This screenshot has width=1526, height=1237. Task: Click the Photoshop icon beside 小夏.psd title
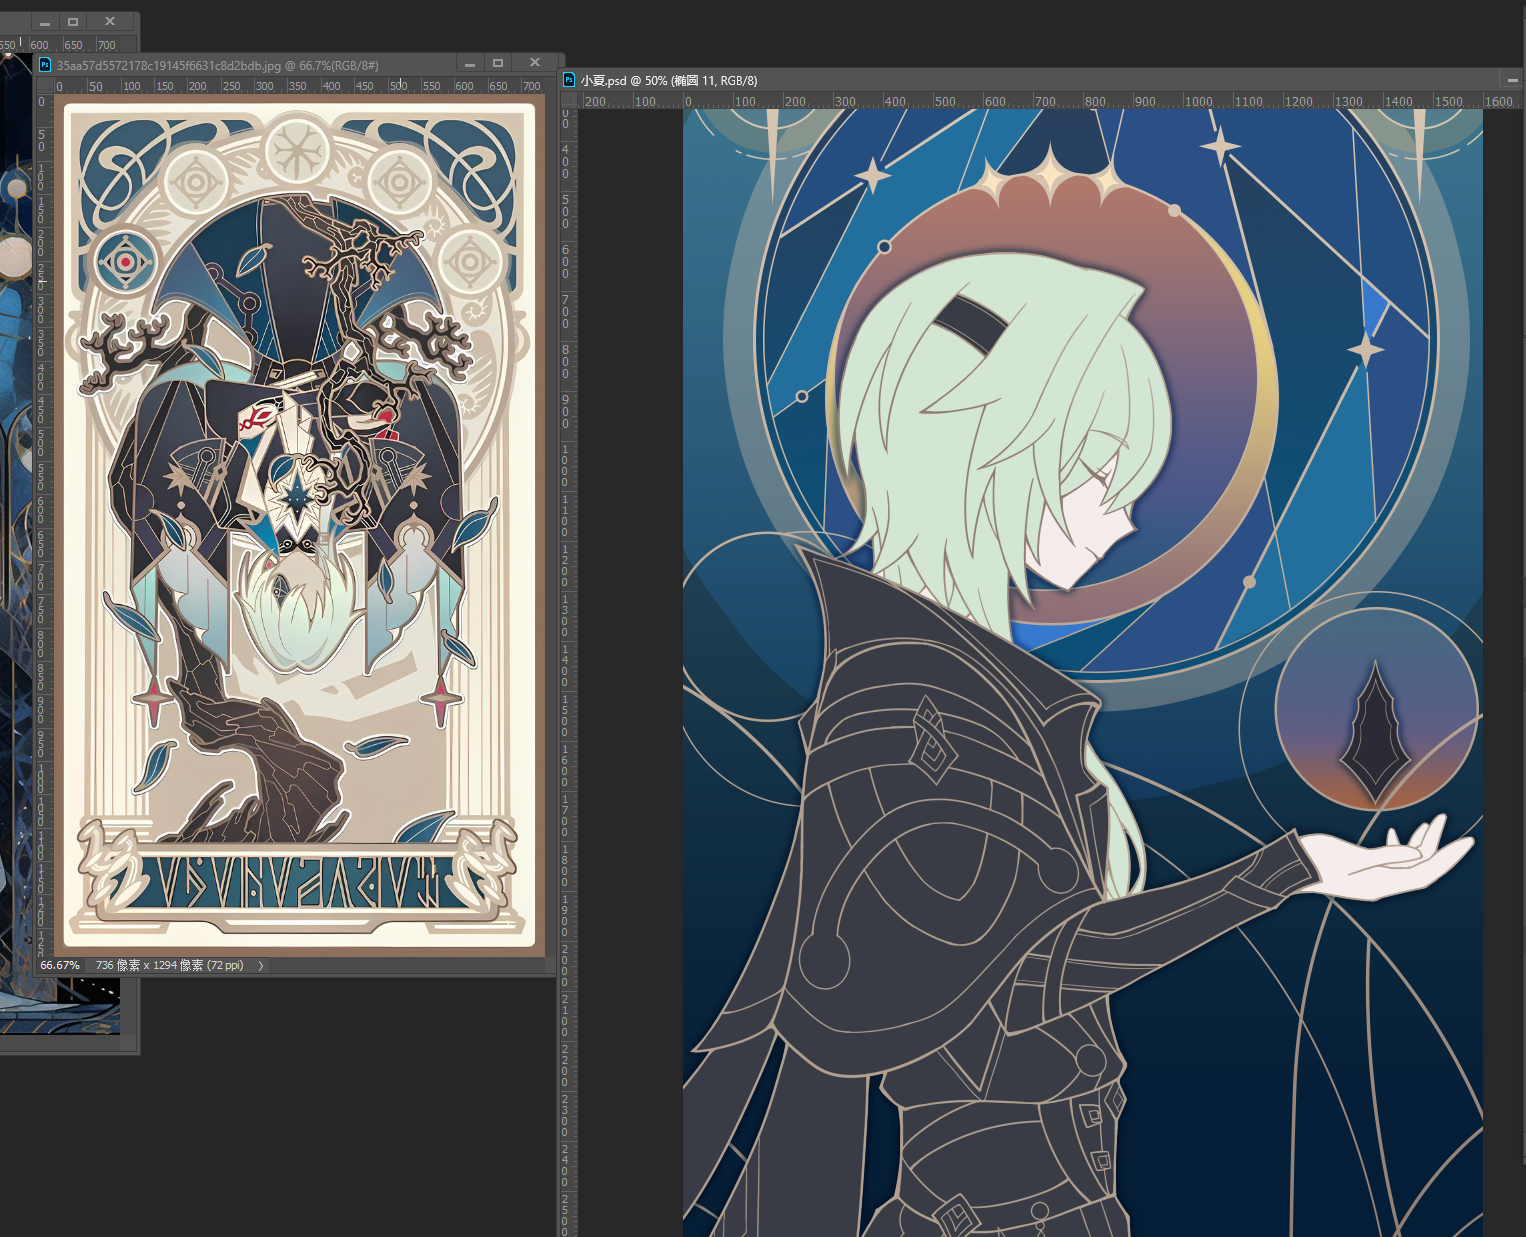(569, 80)
